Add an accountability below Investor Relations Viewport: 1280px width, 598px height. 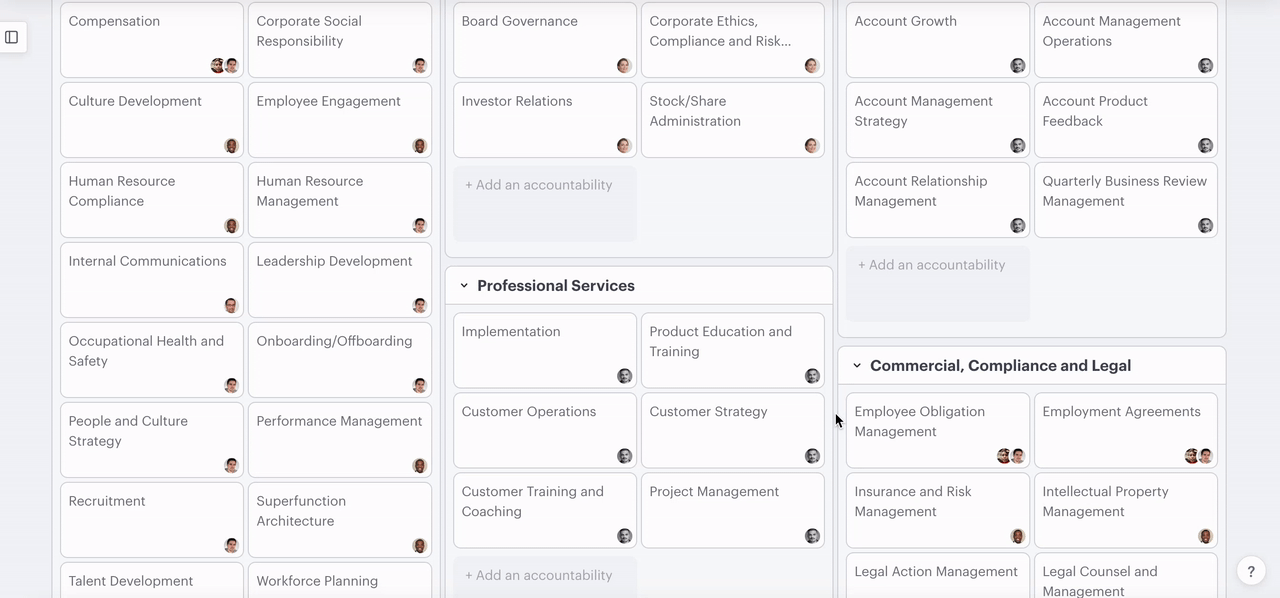pyautogui.click(x=539, y=185)
